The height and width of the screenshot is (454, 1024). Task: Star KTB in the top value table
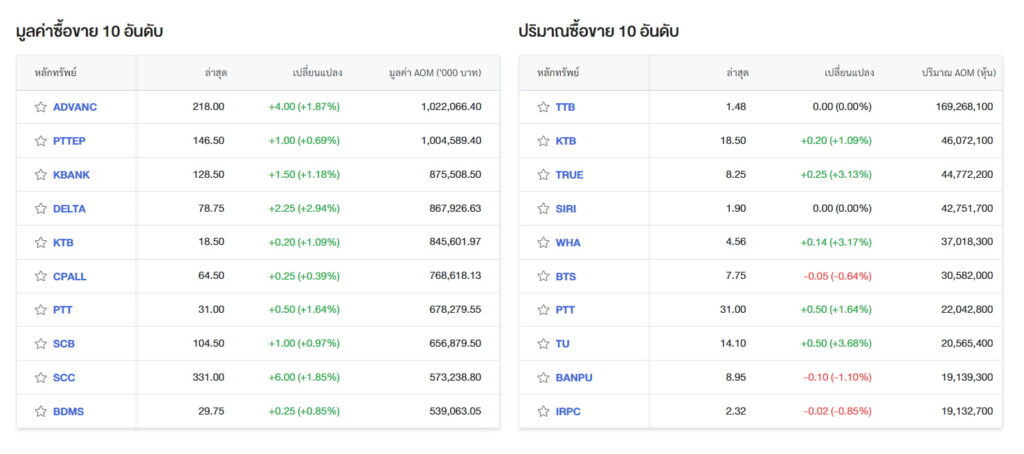pos(40,242)
